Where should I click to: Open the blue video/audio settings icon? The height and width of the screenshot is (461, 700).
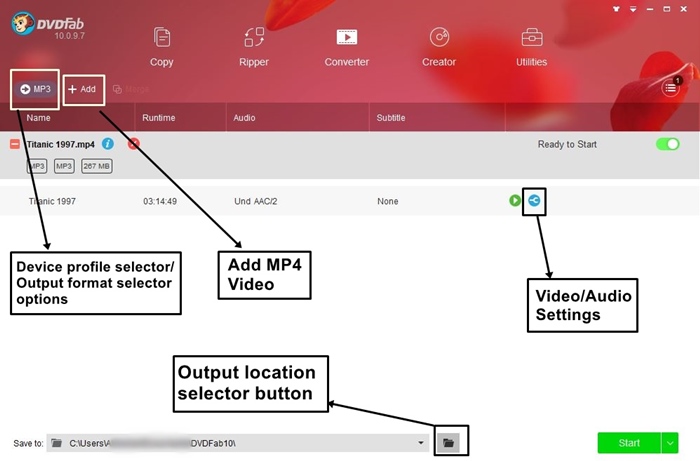point(534,200)
